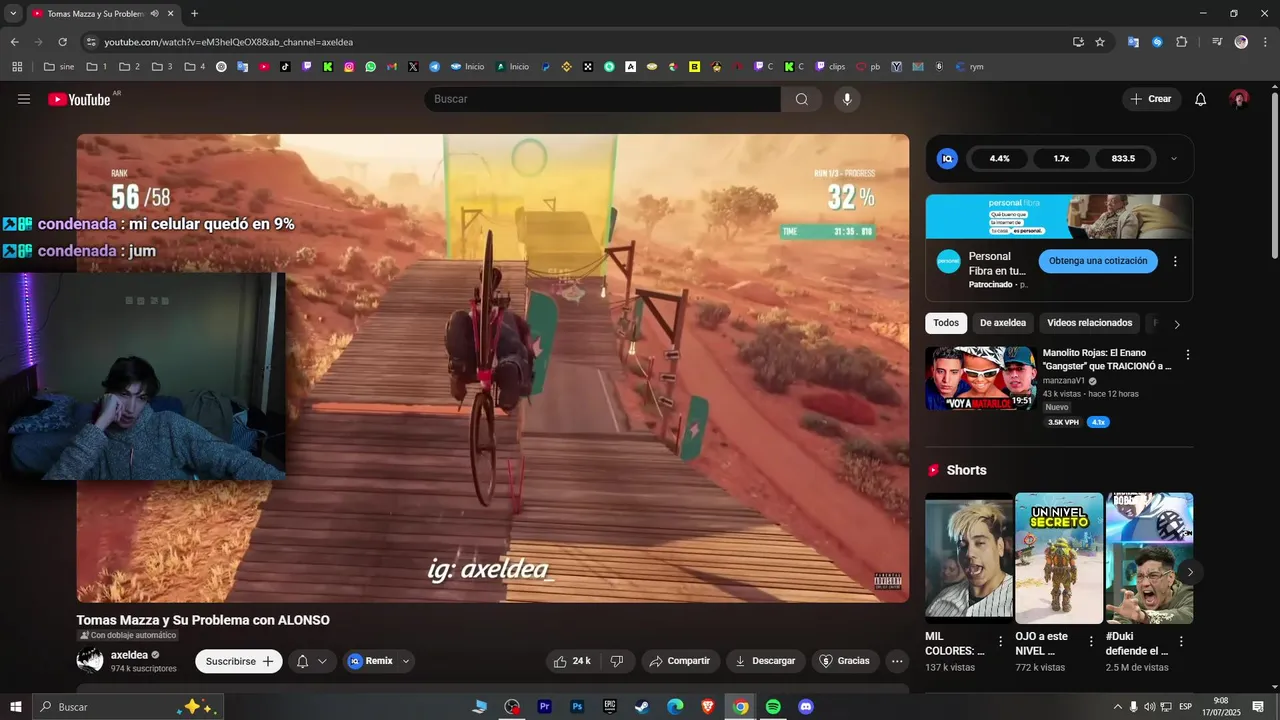Click the Compartir share button
The width and height of the screenshot is (1280, 720).
[x=680, y=661]
